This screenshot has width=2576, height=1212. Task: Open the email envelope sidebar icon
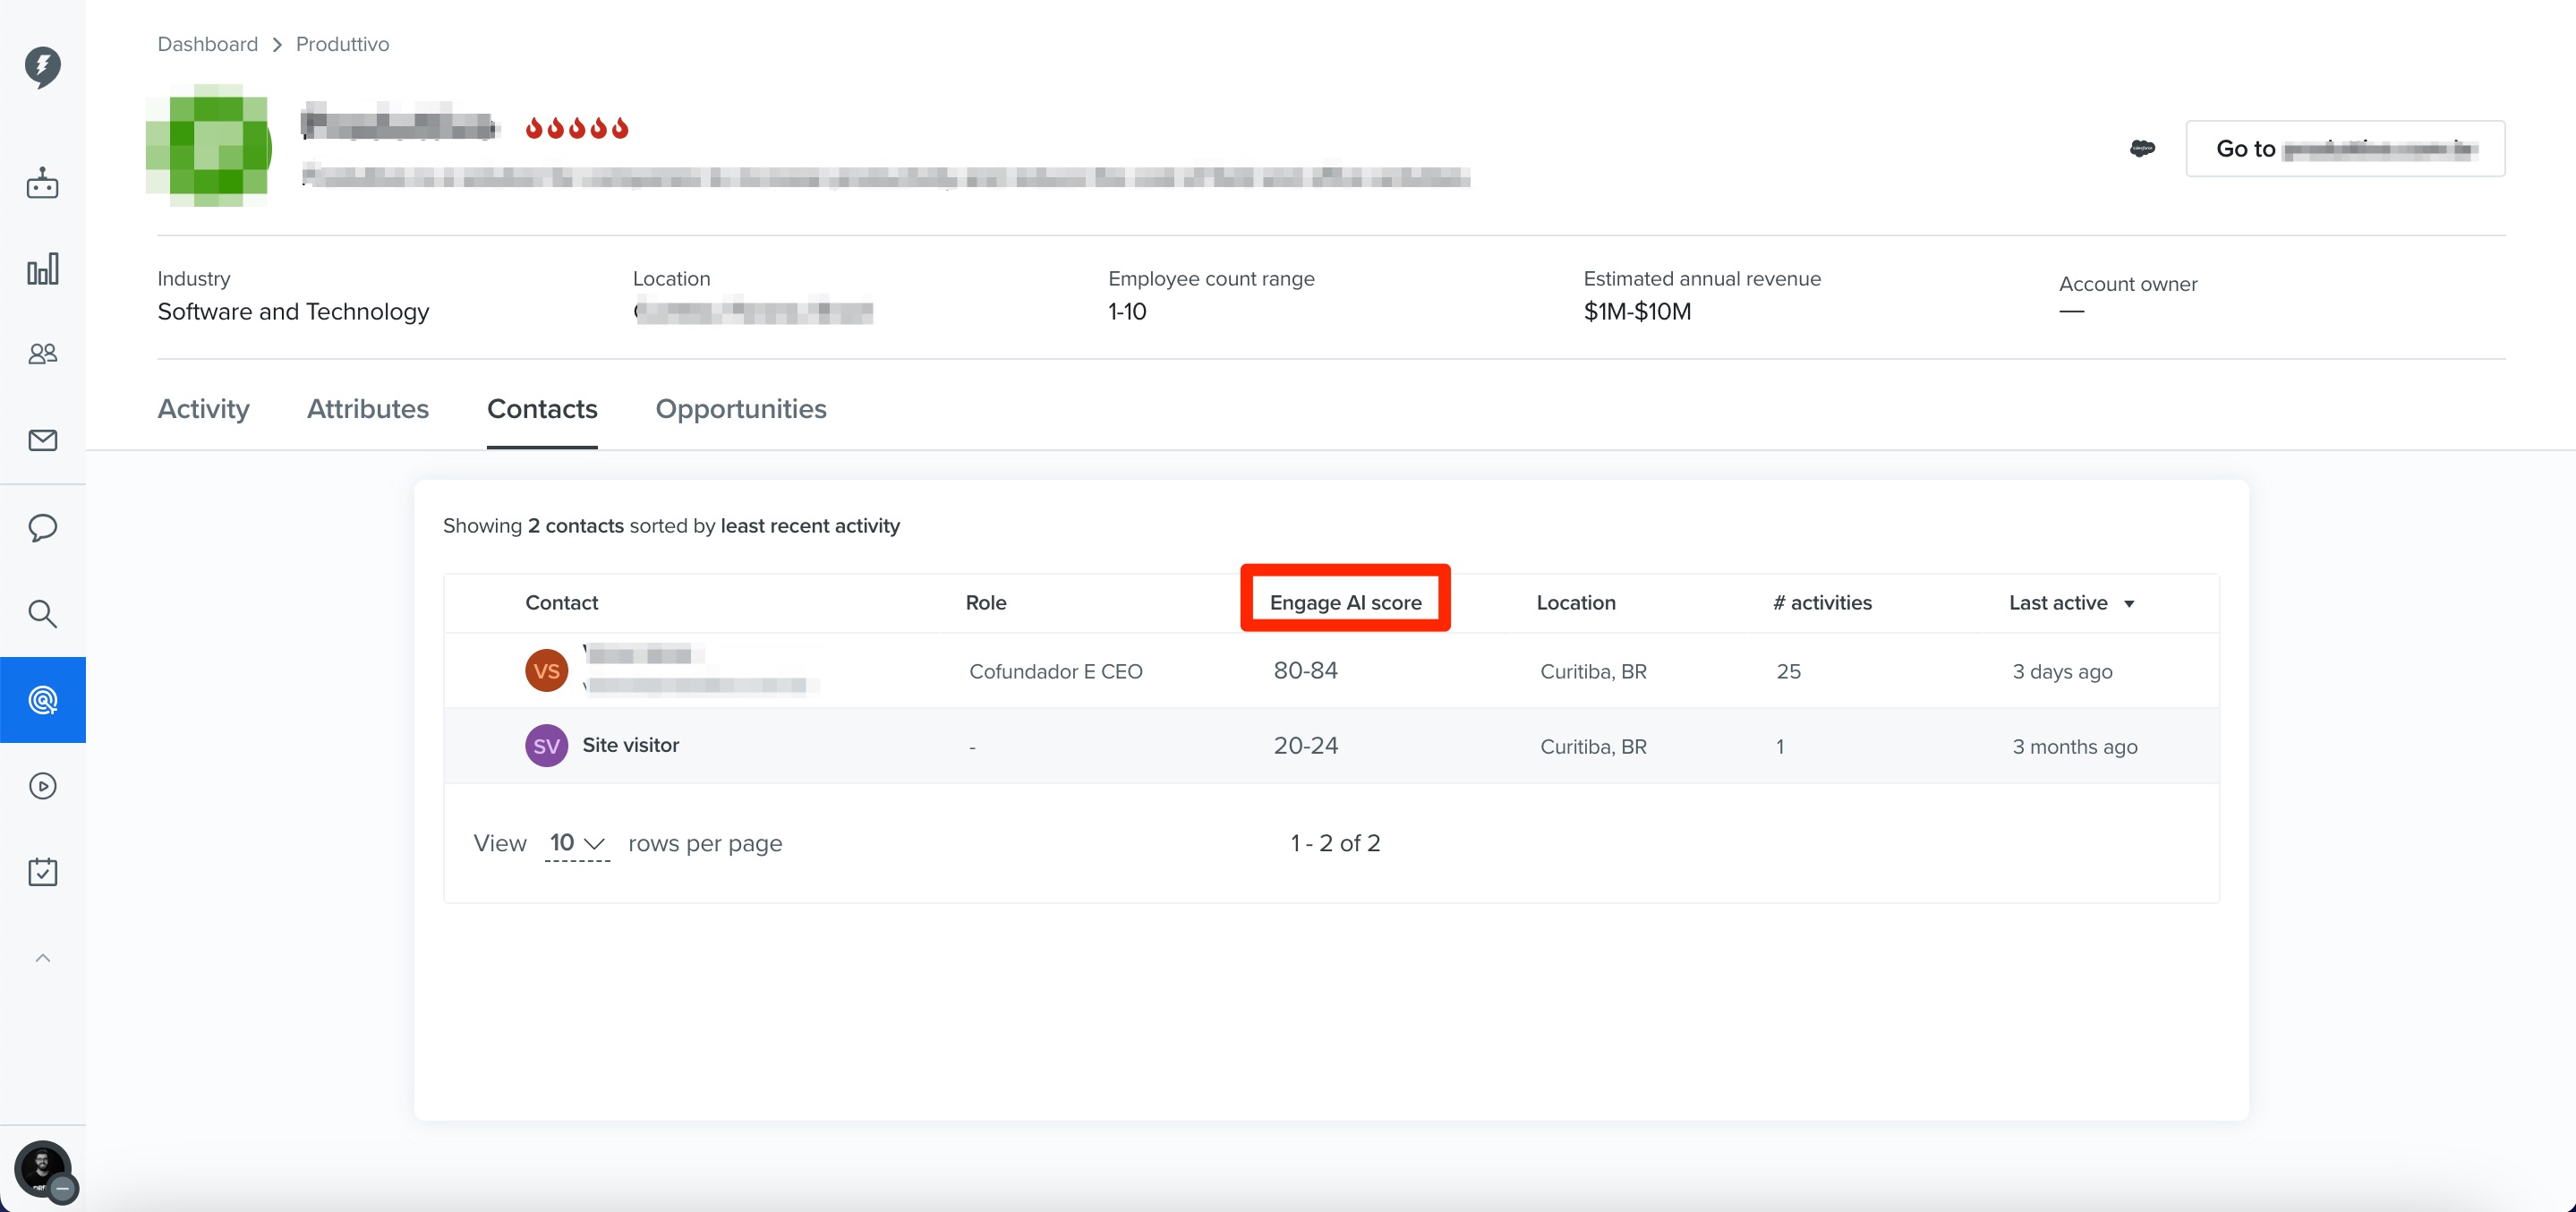click(x=42, y=440)
